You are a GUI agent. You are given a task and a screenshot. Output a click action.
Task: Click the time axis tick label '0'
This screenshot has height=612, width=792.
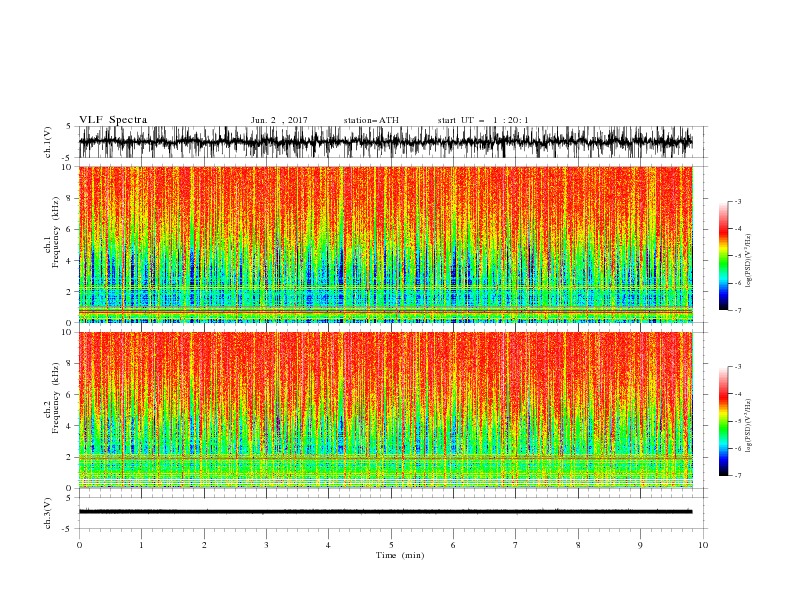79,545
